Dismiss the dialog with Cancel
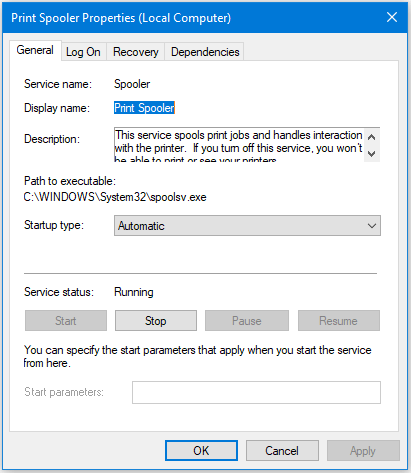The image size is (411, 473). [282, 451]
